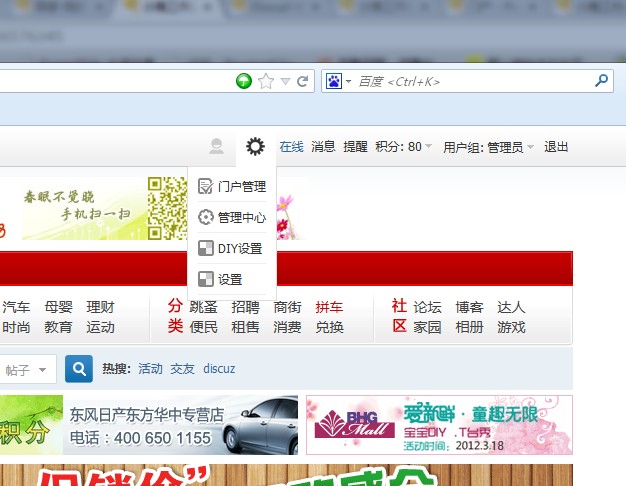Viewport: 626px width, 486px height.
Task: Click the 门户管理 edit icon
Action: tap(206, 186)
